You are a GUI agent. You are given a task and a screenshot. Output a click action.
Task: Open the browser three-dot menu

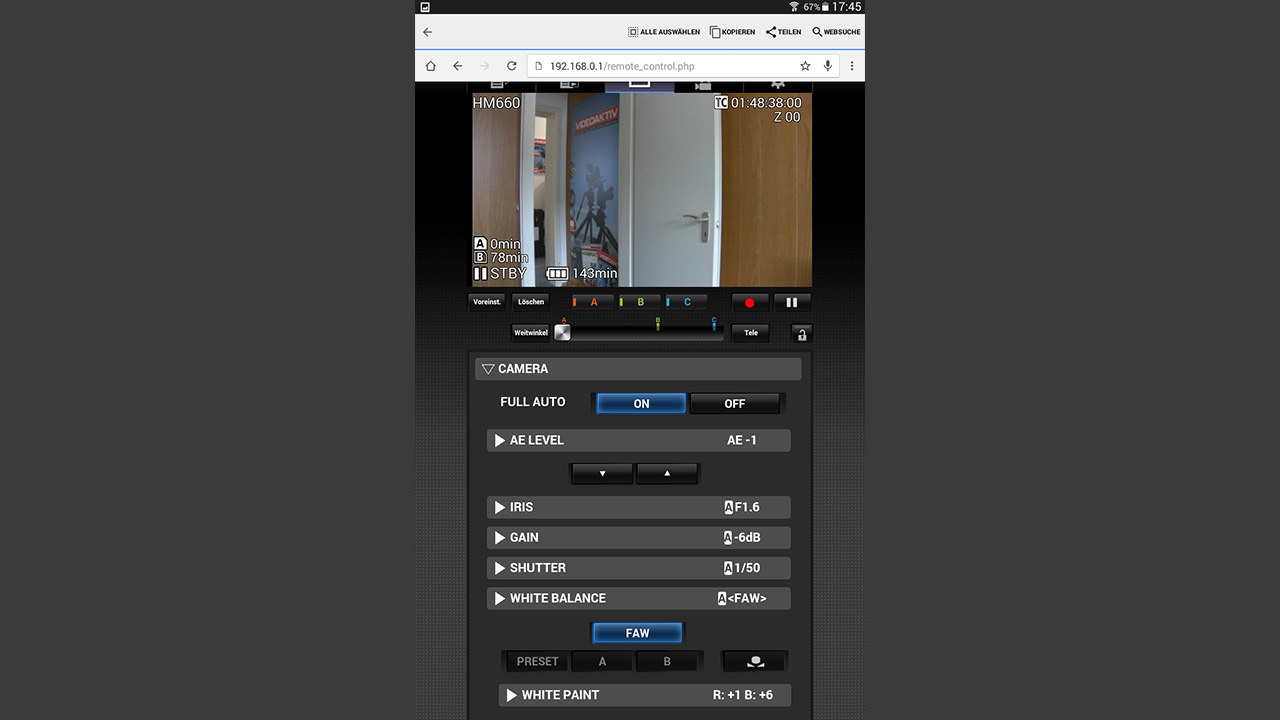[852, 66]
